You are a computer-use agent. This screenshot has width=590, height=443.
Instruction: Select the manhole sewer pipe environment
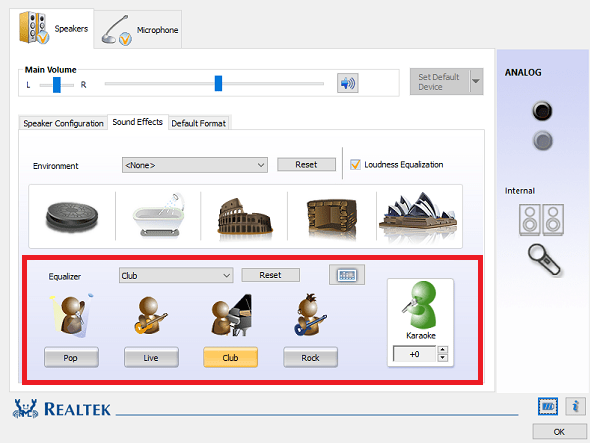[72, 216]
